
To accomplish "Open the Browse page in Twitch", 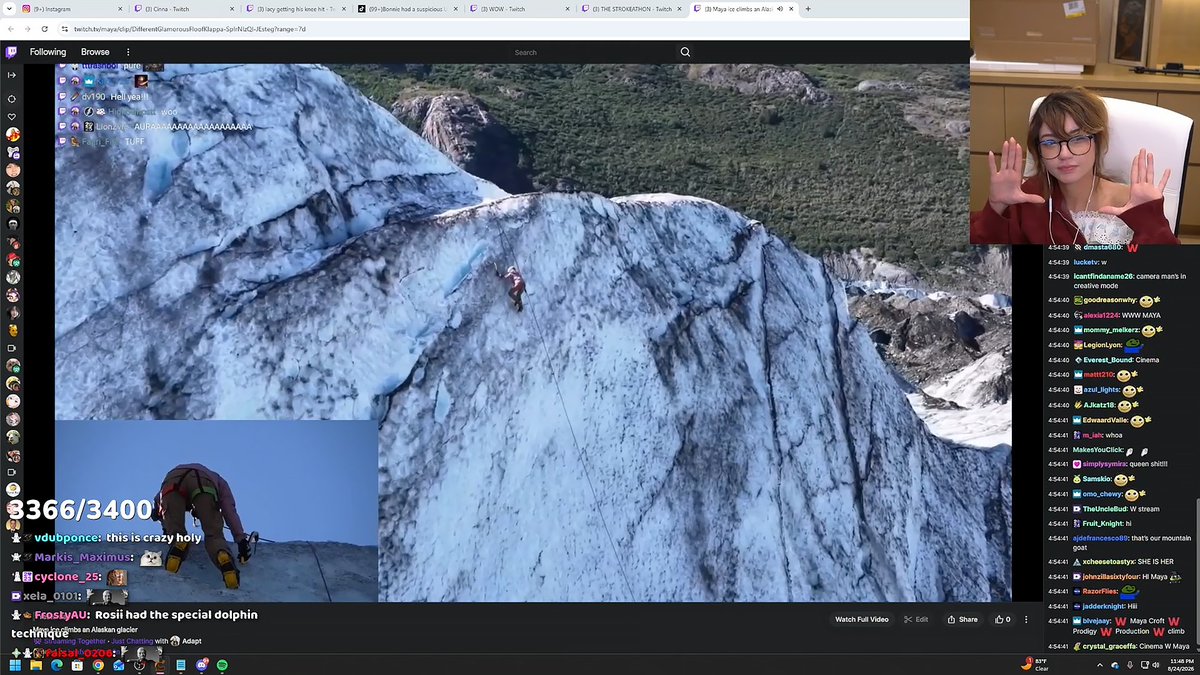I will tap(95, 52).
